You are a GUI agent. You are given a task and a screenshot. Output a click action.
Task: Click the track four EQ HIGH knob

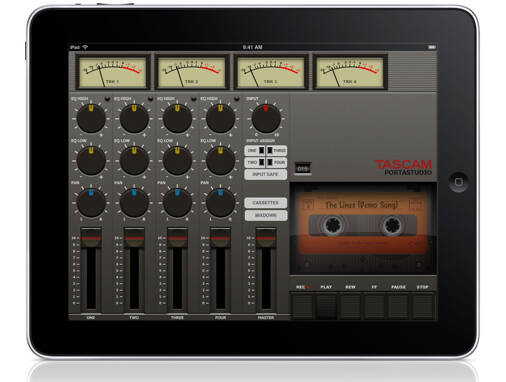pos(220,118)
